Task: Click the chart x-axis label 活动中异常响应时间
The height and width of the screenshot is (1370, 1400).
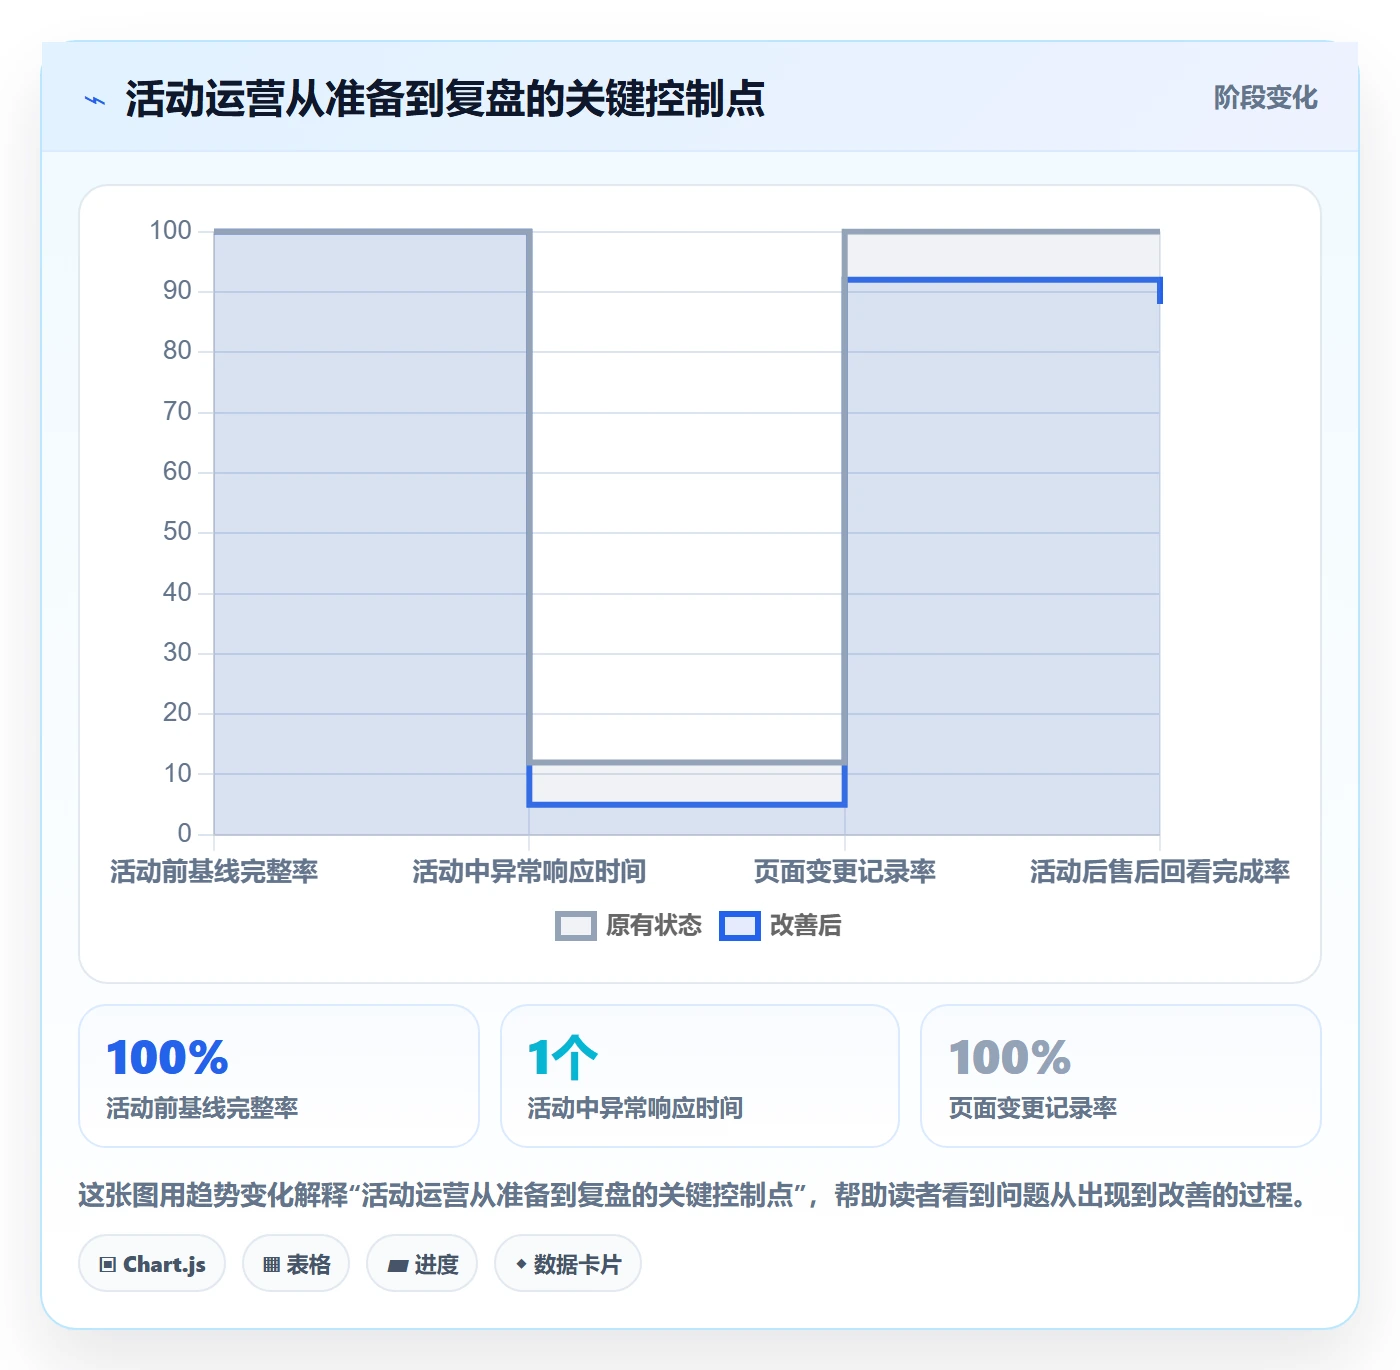Action: [529, 872]
